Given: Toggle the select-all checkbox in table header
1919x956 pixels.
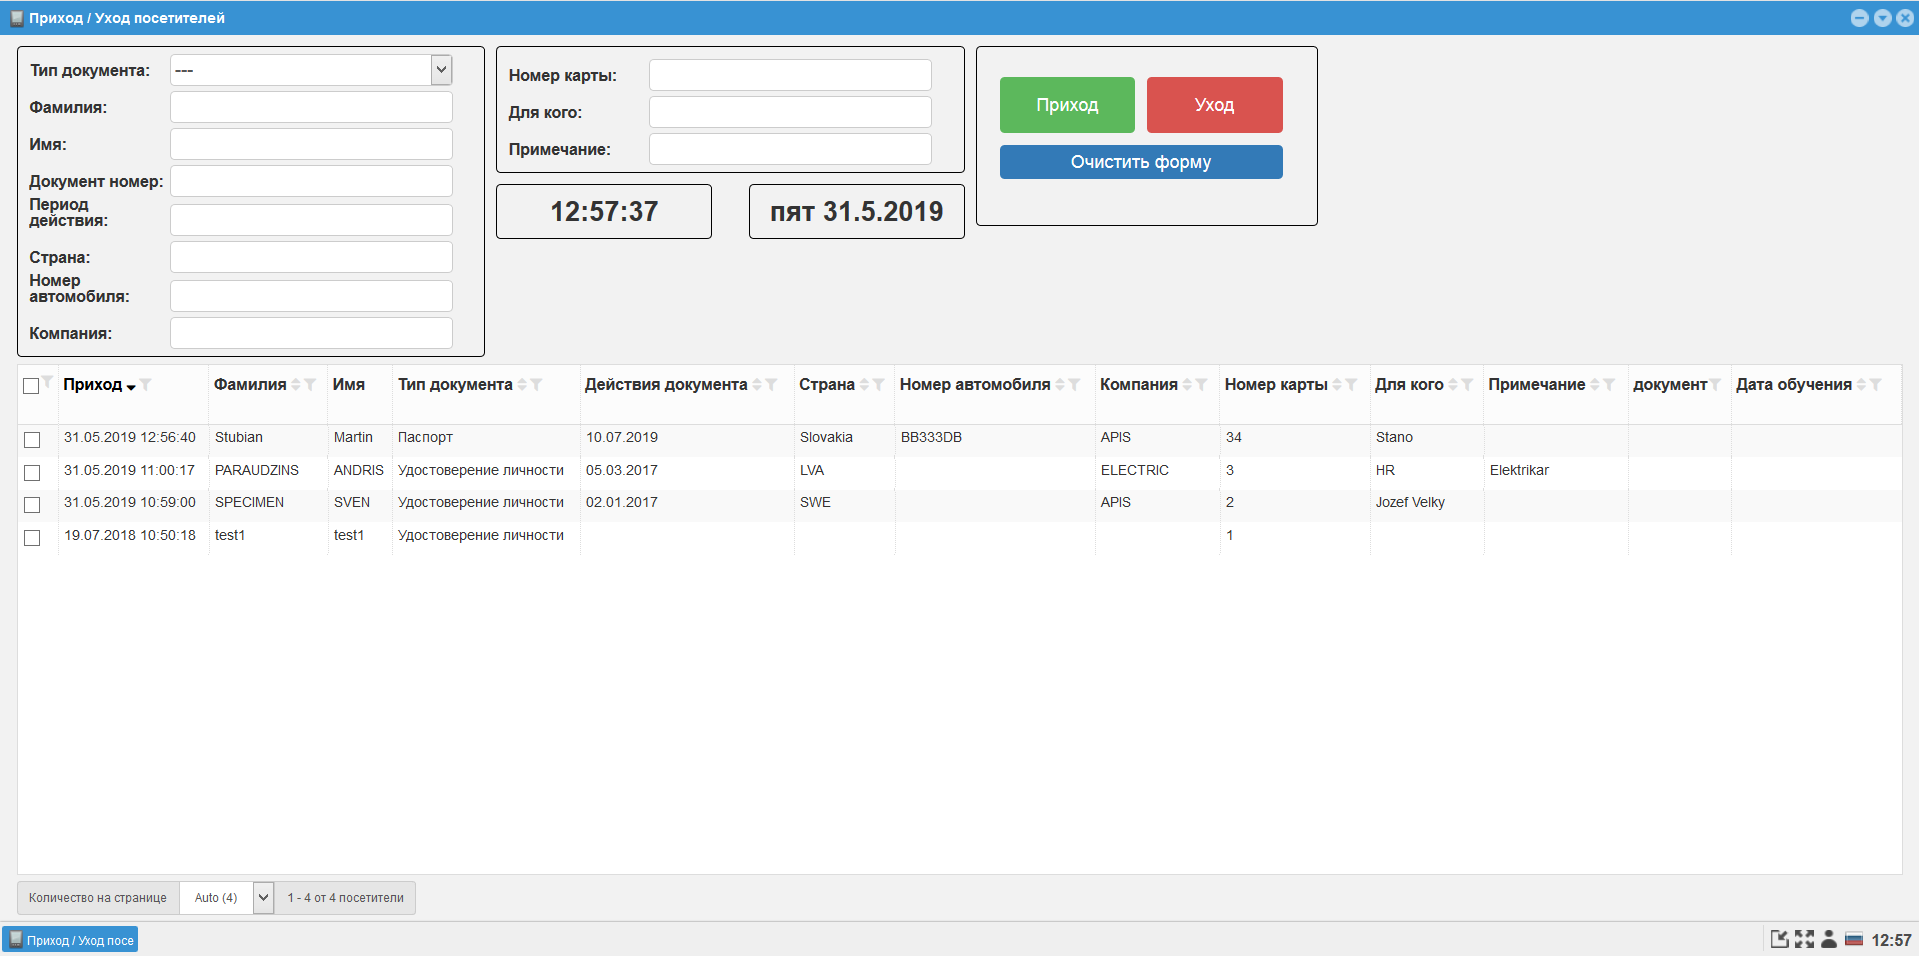Looking at the screenshot, I should (x=31, y=386).
